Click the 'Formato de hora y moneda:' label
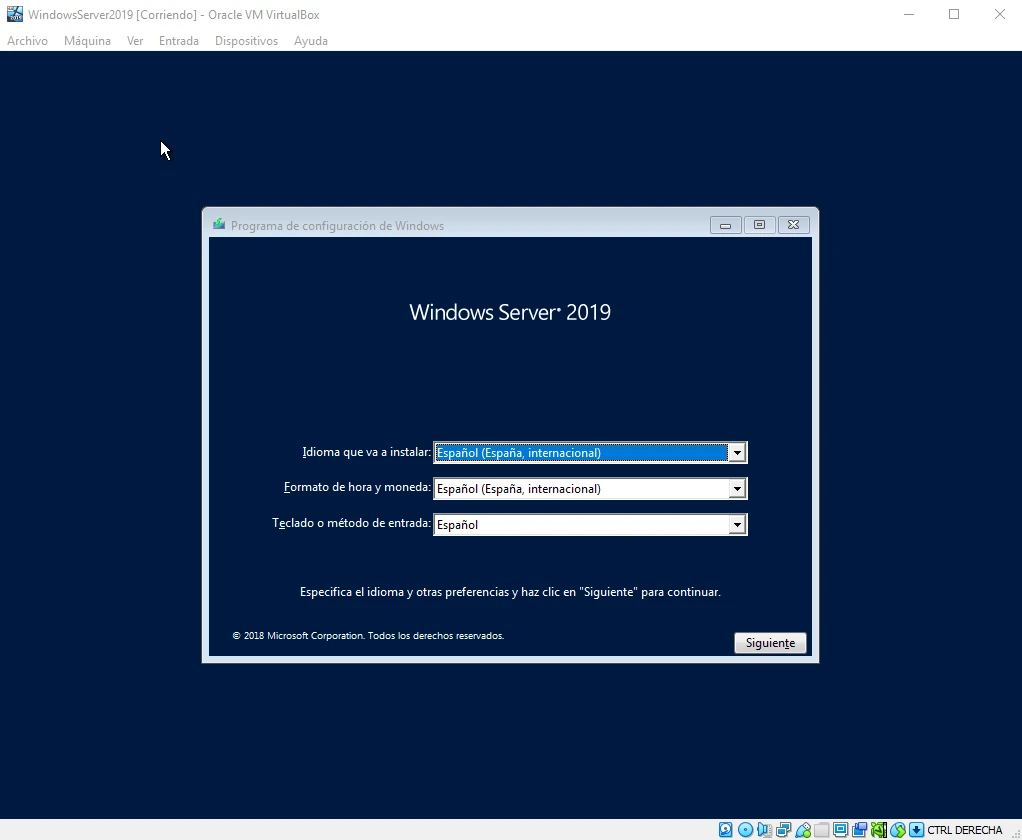The width and height of the screenshot is (1022, 840). pyautogui.click(x=357, y=487)
